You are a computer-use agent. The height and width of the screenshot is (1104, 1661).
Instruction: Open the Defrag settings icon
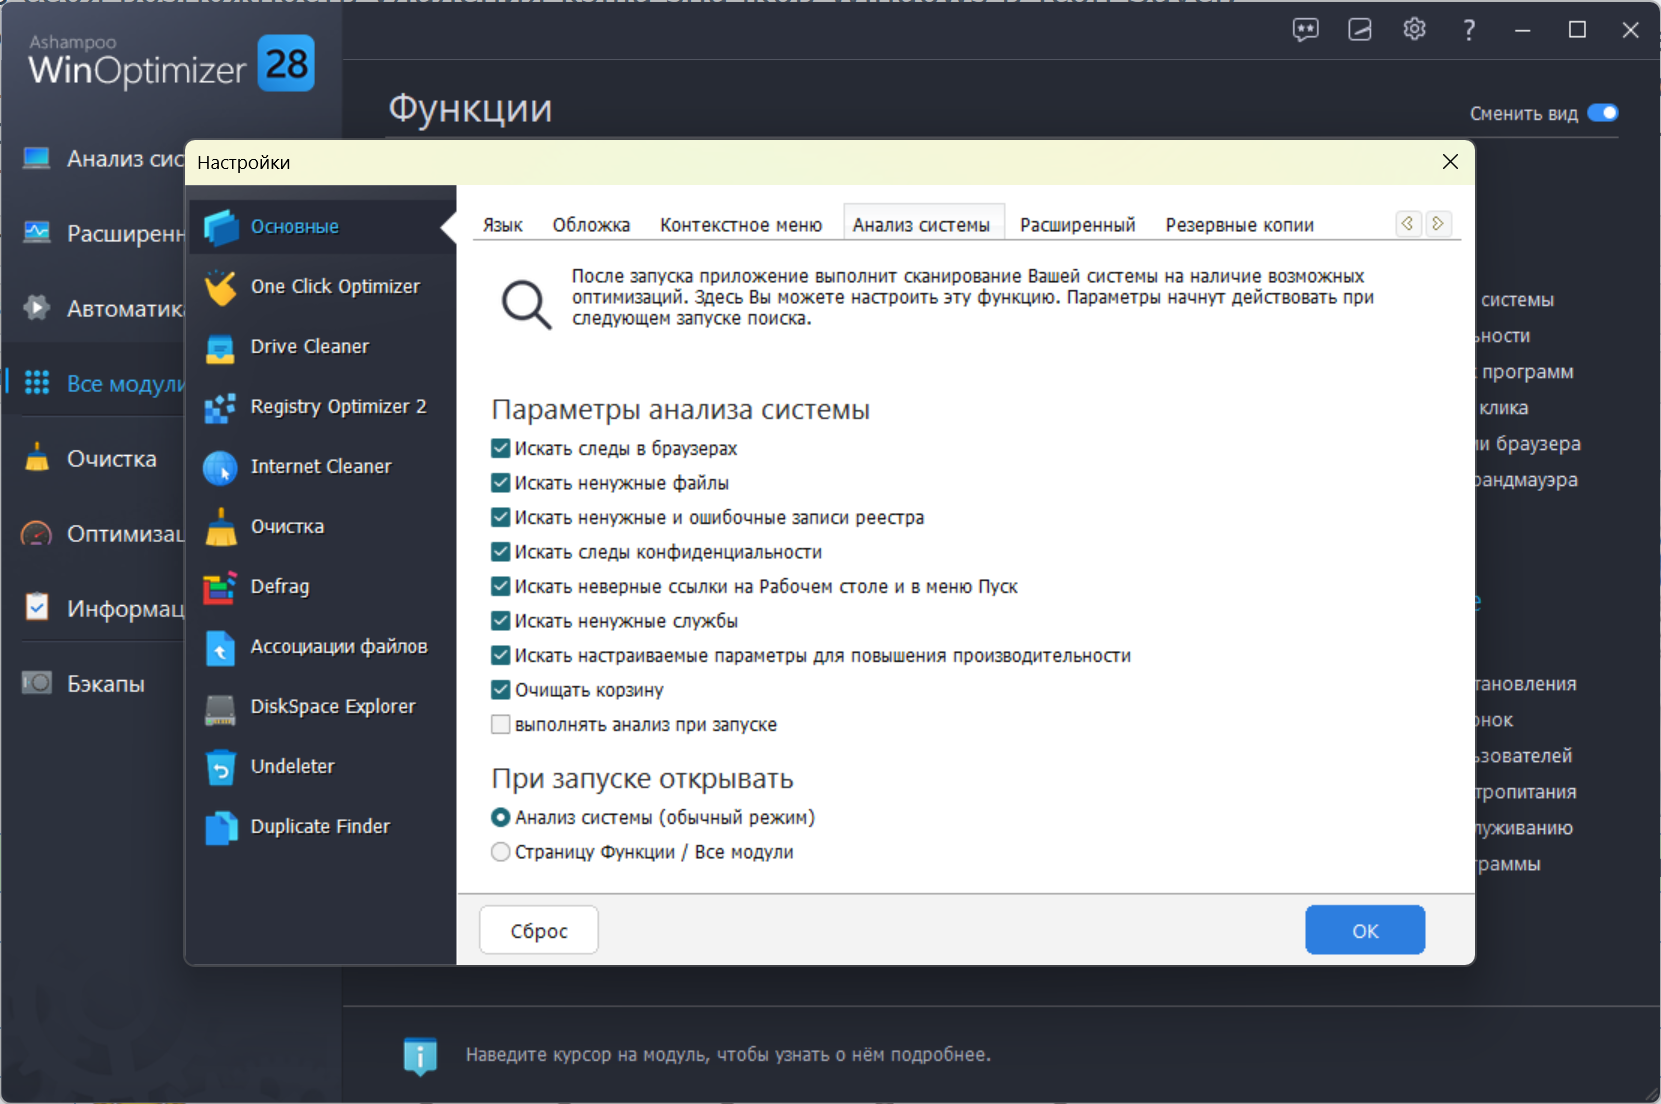(221, 587)
